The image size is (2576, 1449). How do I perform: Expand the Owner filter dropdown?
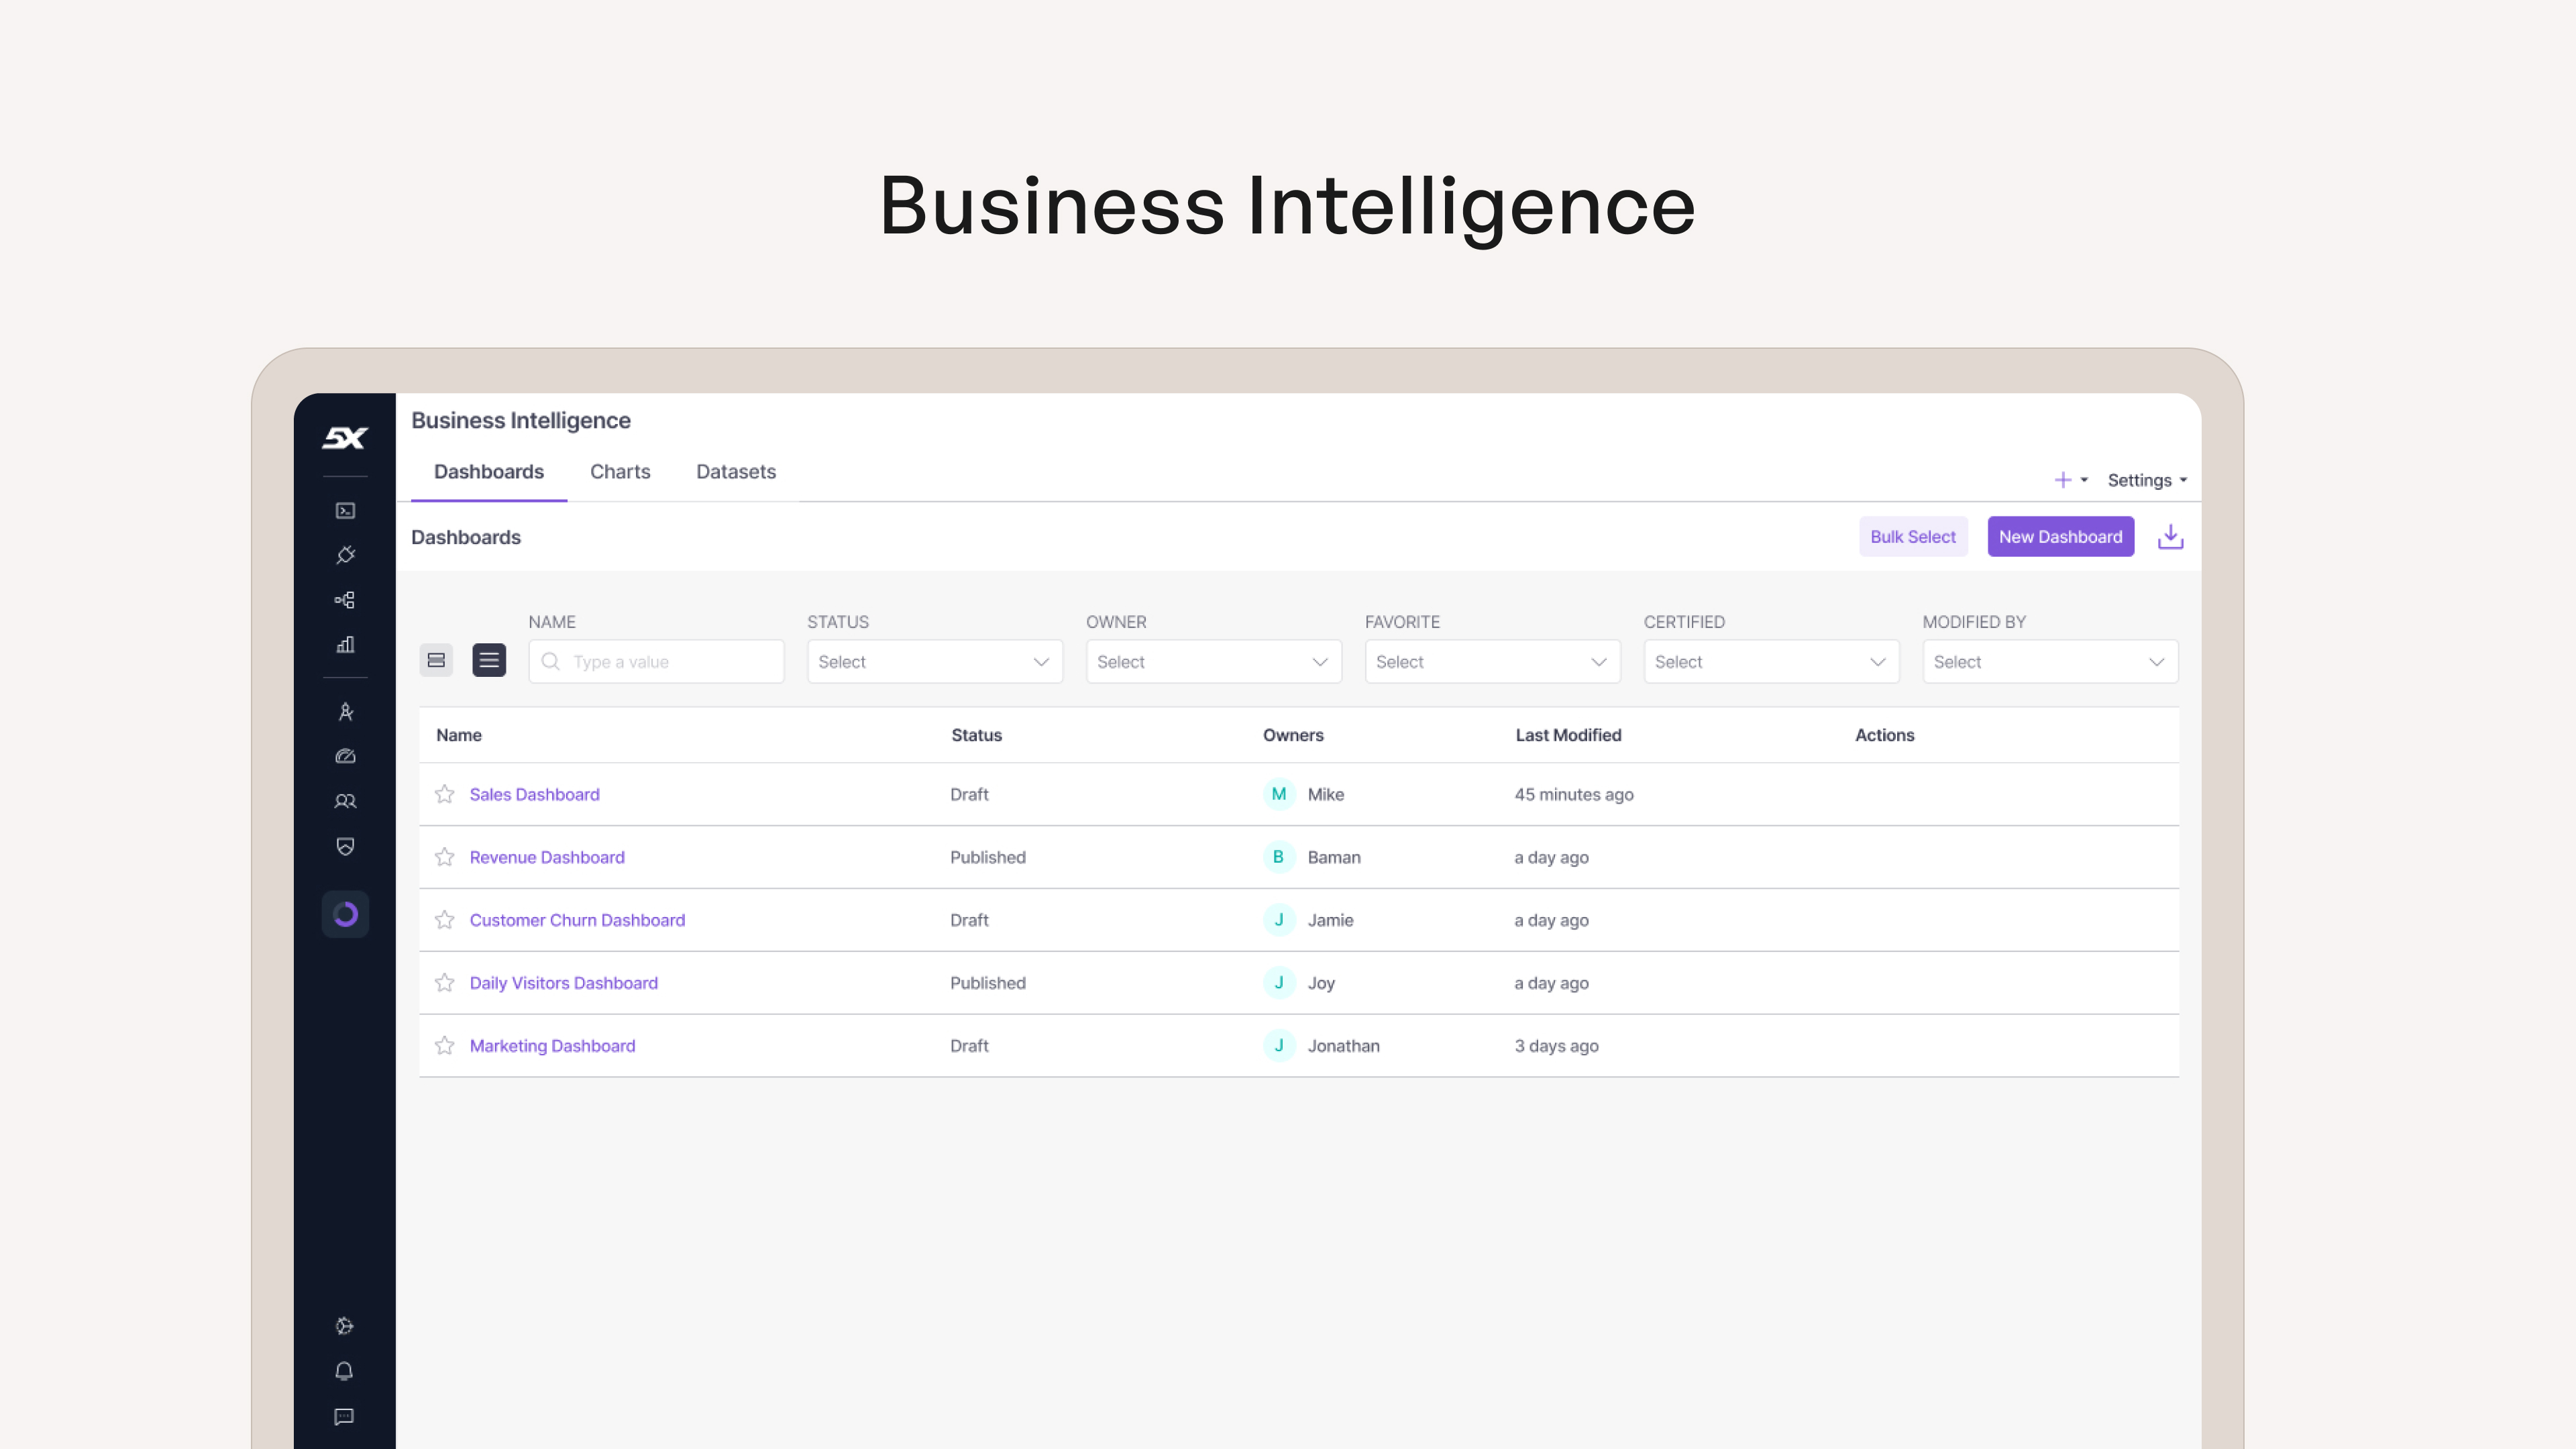pos(1213,662)
